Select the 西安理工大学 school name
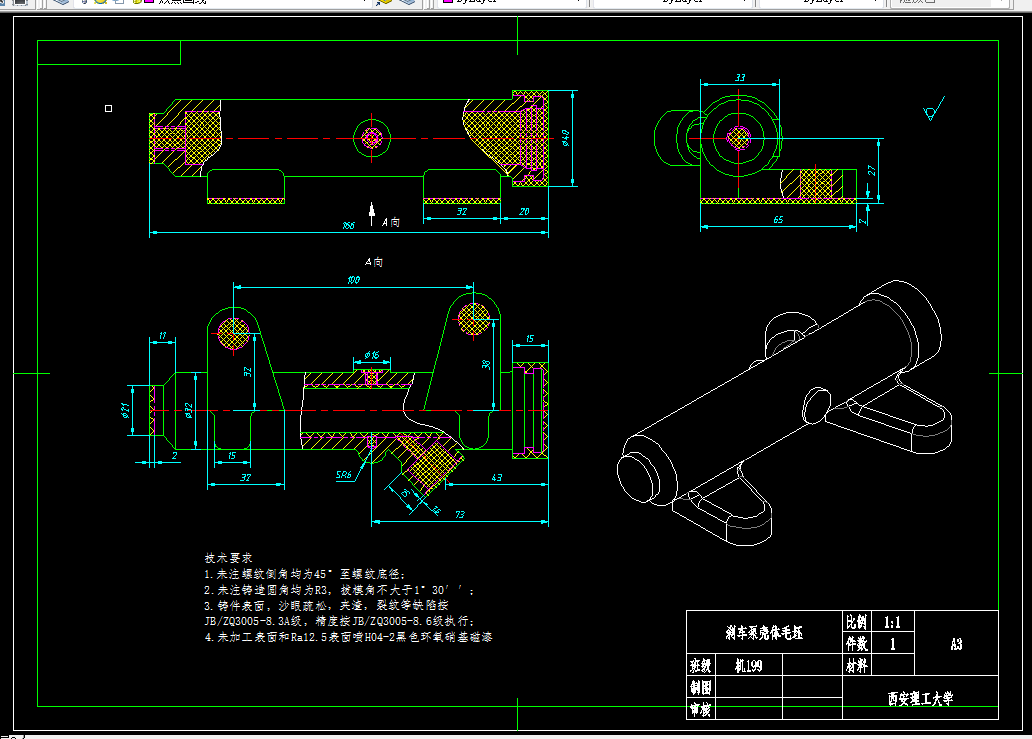This screenshot has height=739, width=1032. coord(920,698)
